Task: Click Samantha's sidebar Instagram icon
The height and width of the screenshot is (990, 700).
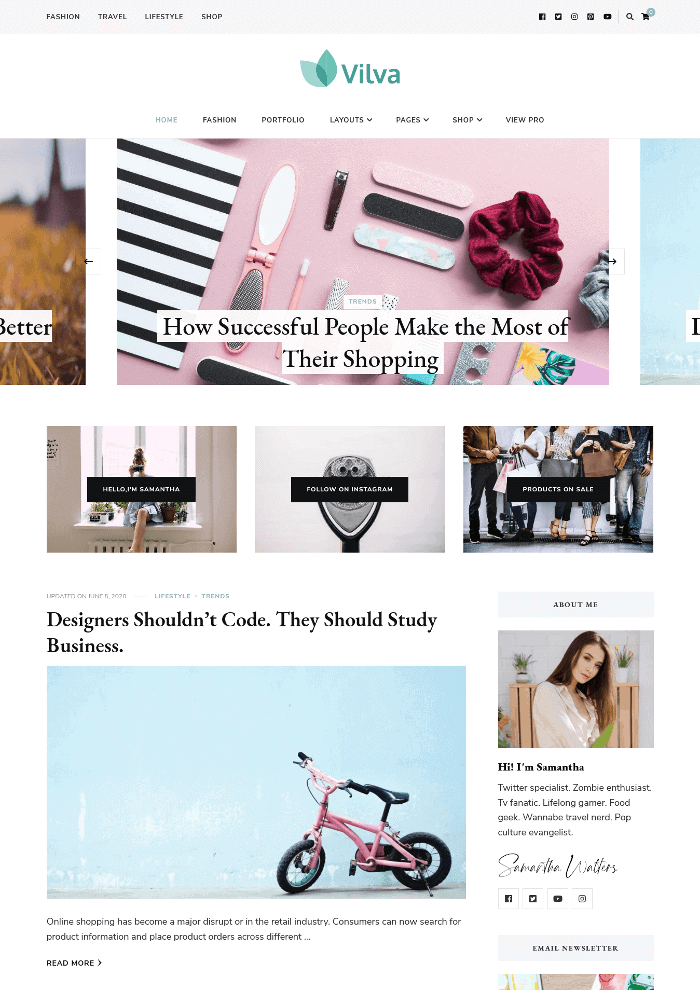Action: pyautogui.click(x=582, y=898)
